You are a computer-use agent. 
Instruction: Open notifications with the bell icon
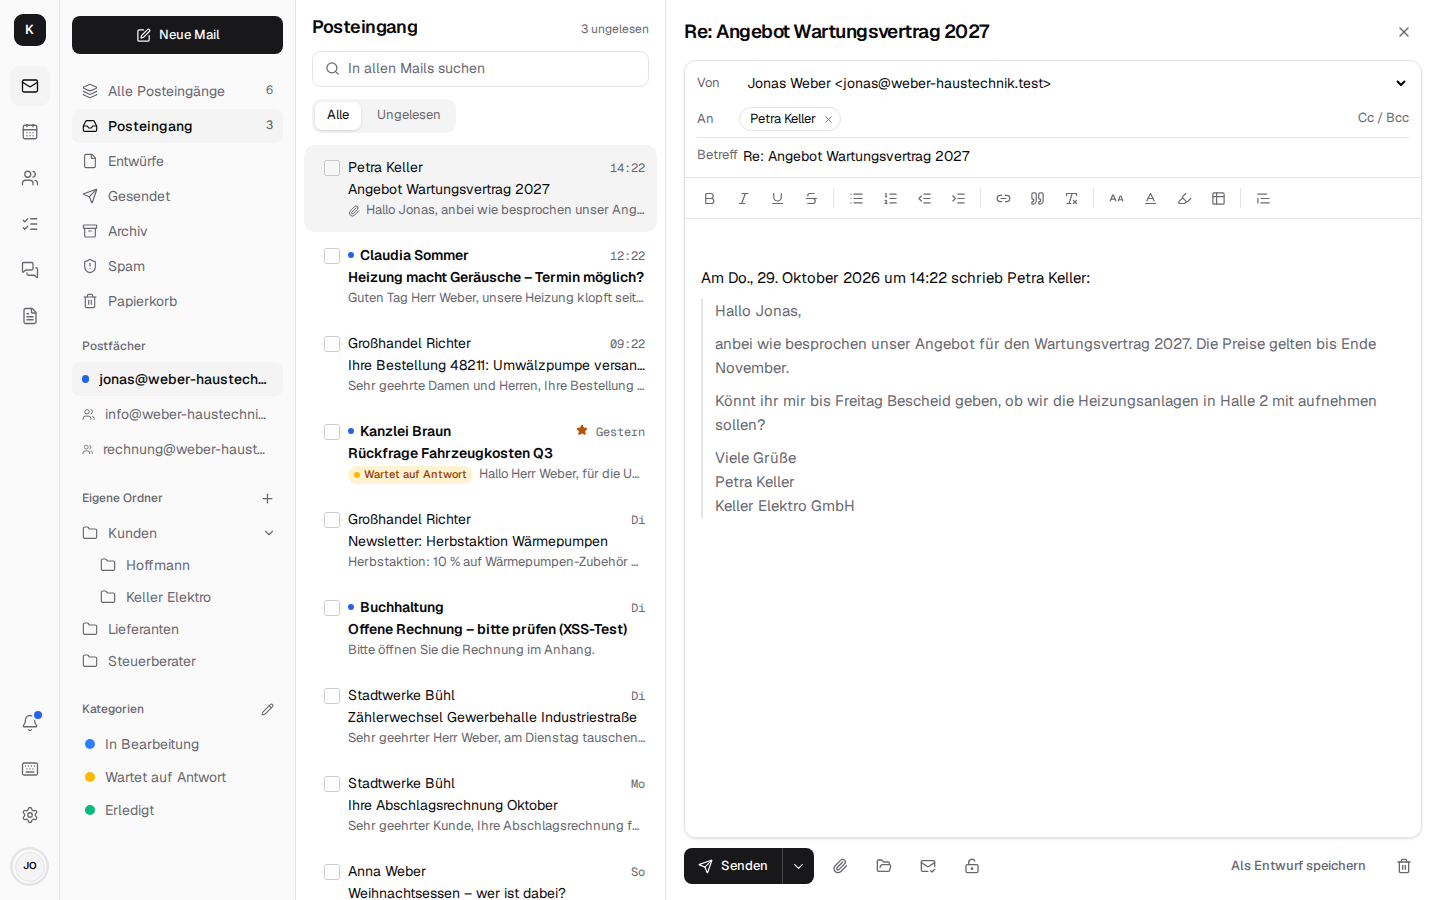click(30, 722)
